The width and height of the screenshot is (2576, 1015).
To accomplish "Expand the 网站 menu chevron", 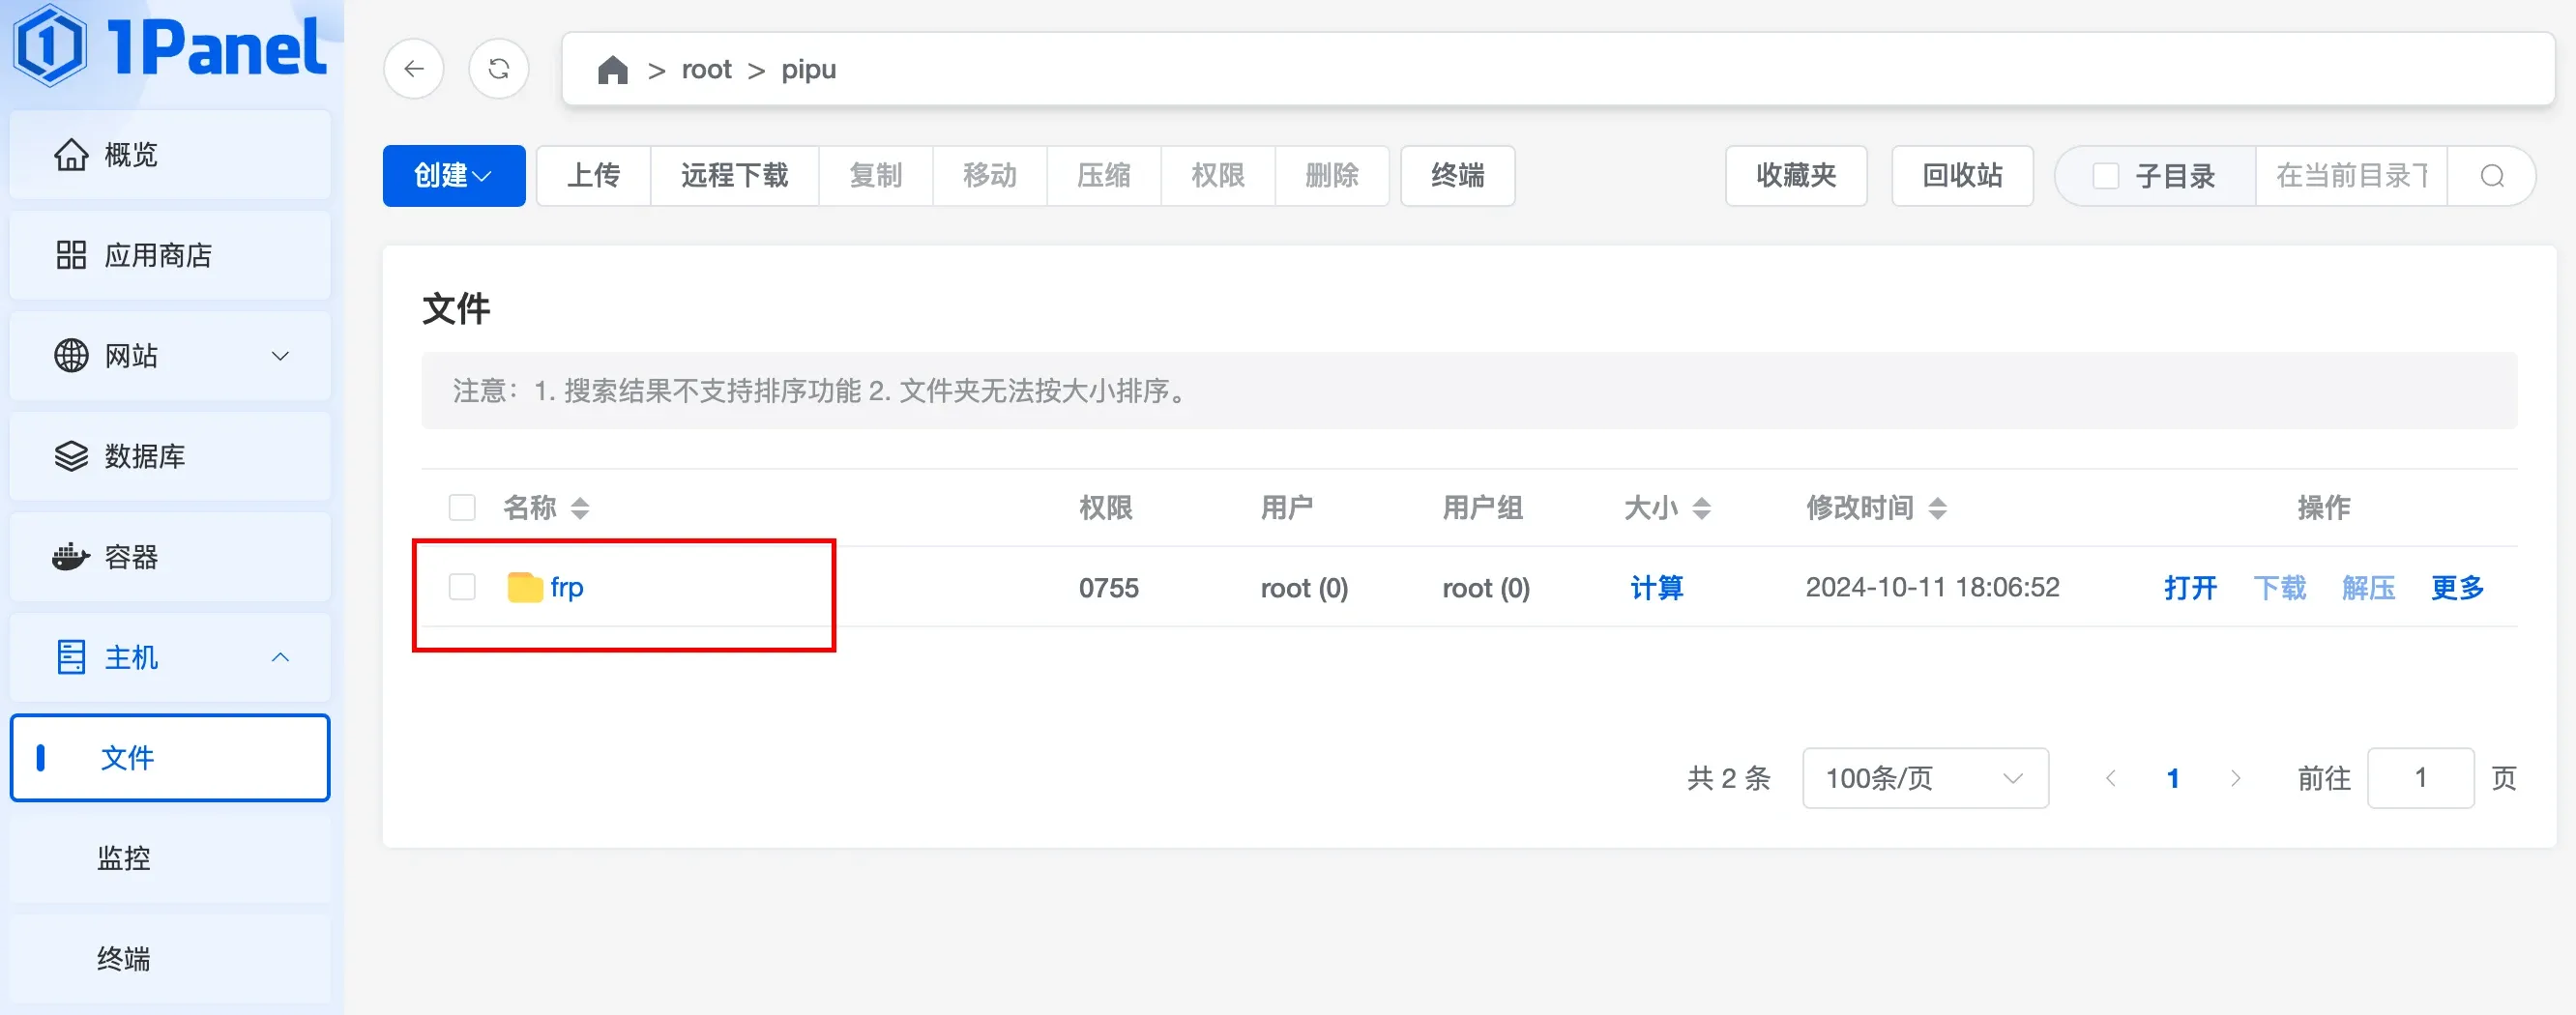I will [x=281, y=356].
